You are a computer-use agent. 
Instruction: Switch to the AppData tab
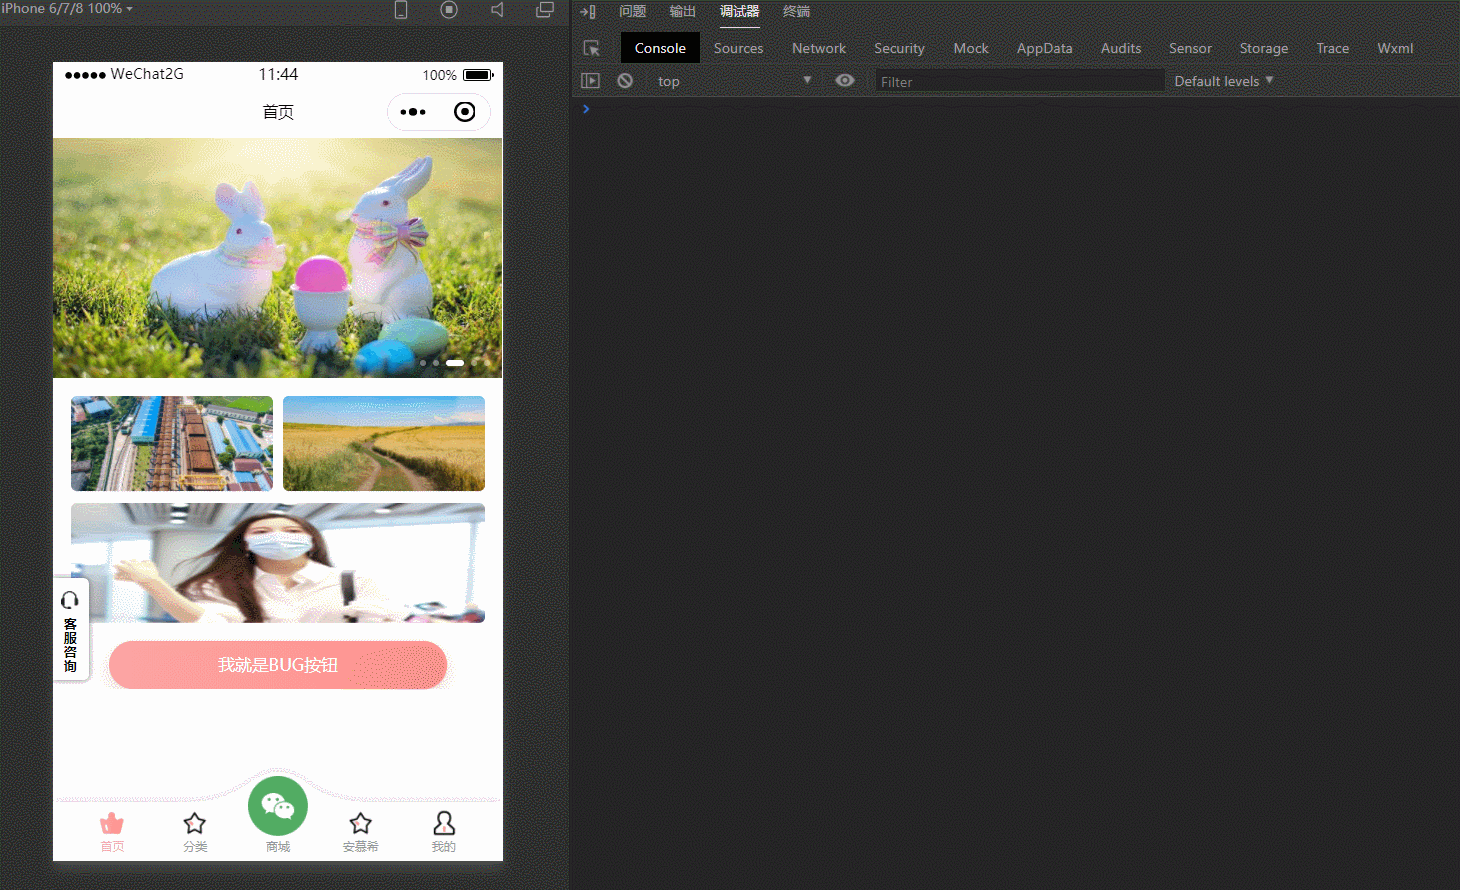coord(1044,48)
